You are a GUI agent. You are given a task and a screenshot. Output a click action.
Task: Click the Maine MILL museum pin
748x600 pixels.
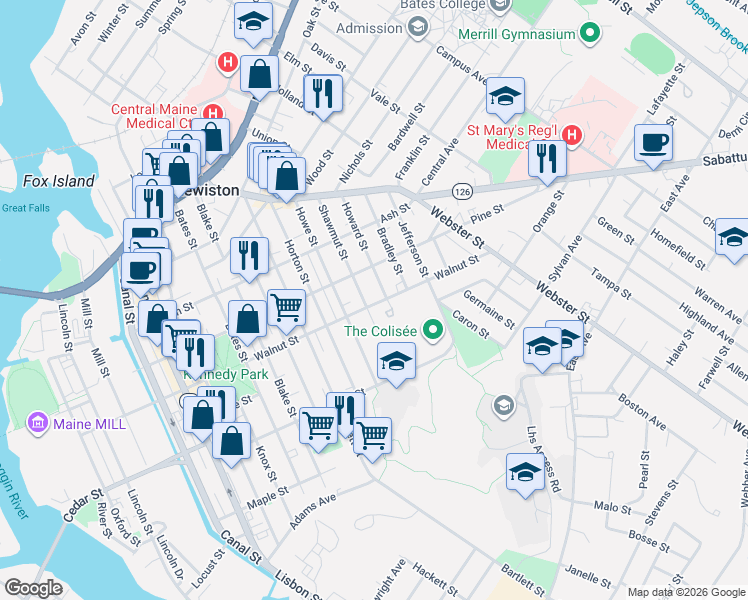[38, 423]
